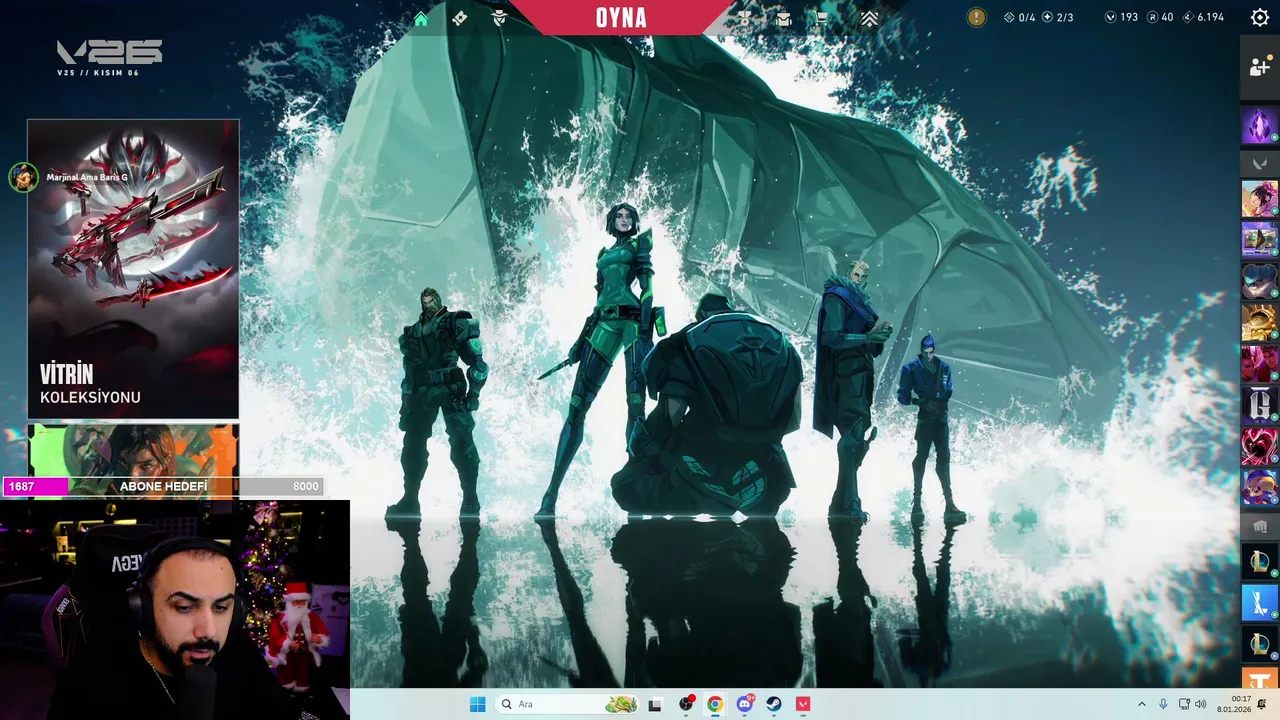1280x720 pixels.
Task: Click the red OYNA play button
Action: tap(621, 18)
